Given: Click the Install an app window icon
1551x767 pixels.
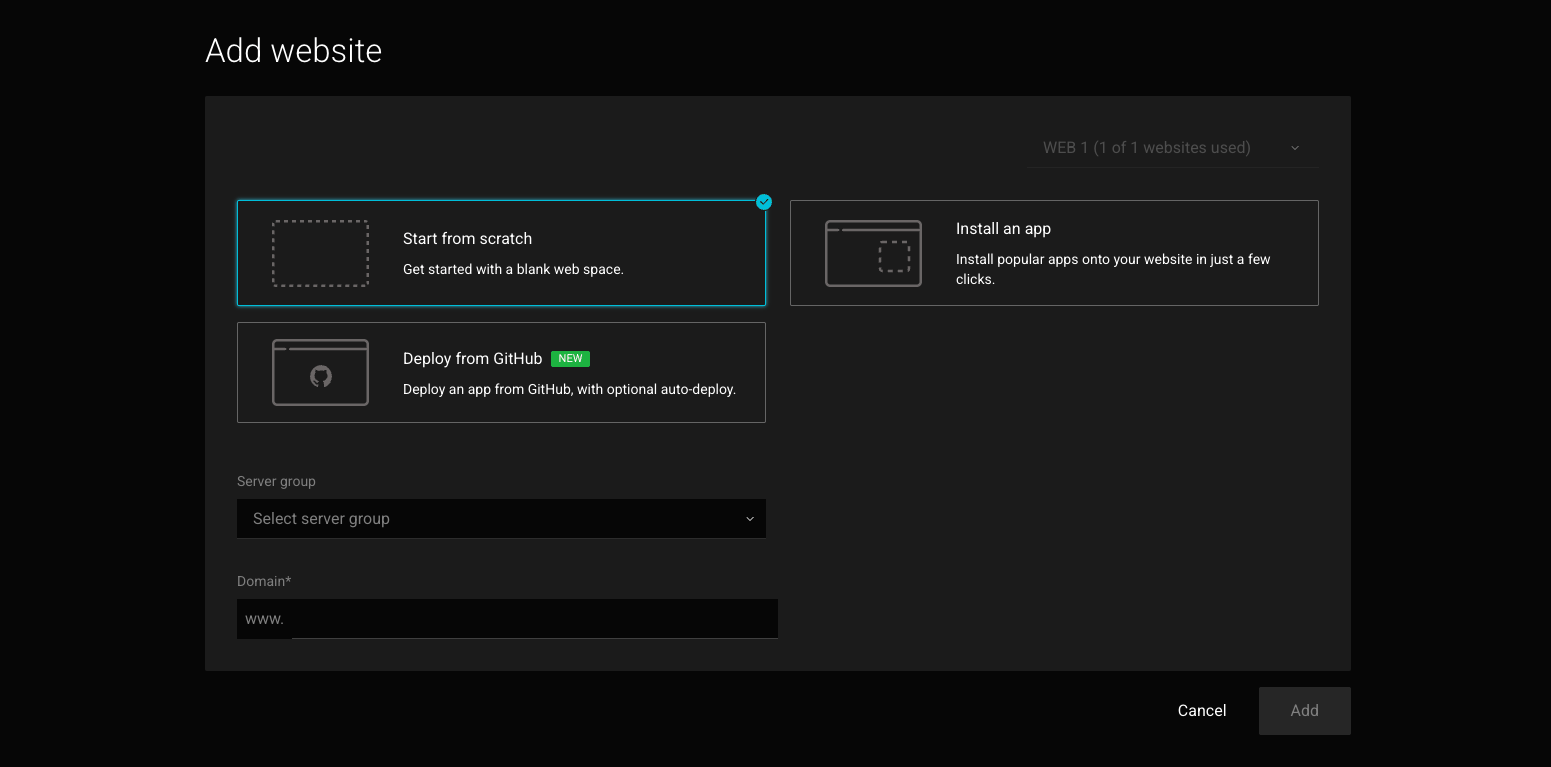Looking at the screenshot, I should [x=873, y=254].
